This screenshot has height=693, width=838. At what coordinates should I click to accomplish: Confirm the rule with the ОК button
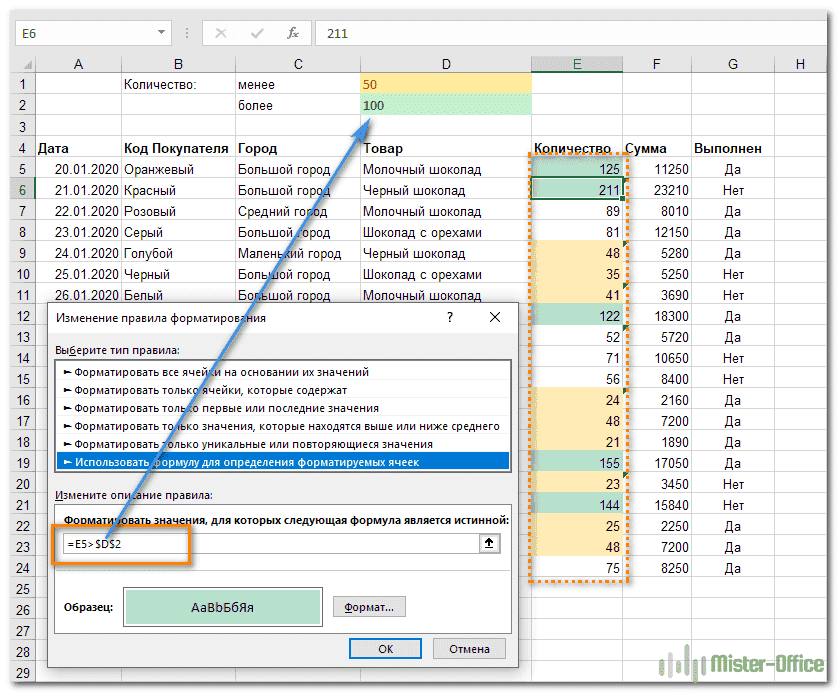(x=385, y=648)
